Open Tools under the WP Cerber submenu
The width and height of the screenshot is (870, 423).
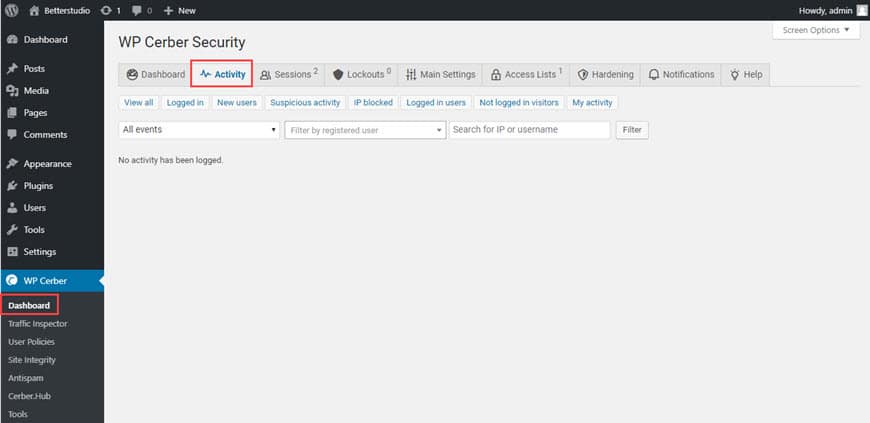click(18, 414)
